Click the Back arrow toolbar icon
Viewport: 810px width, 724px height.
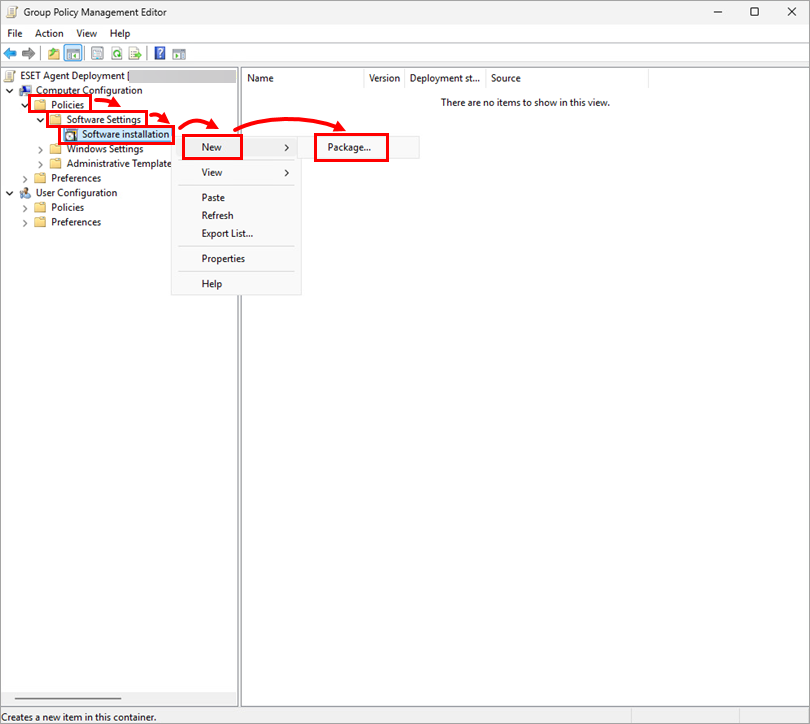(x=10, y=54)
